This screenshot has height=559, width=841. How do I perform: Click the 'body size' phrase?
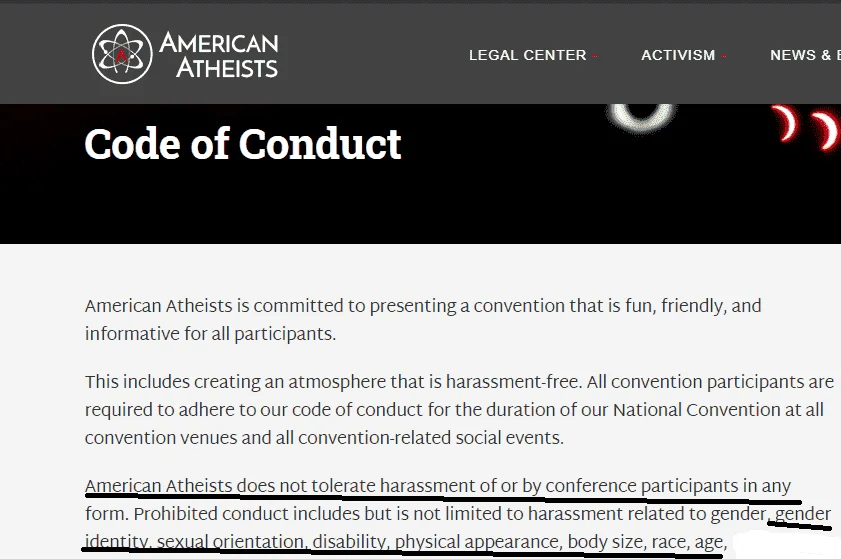tap(606, 542)
